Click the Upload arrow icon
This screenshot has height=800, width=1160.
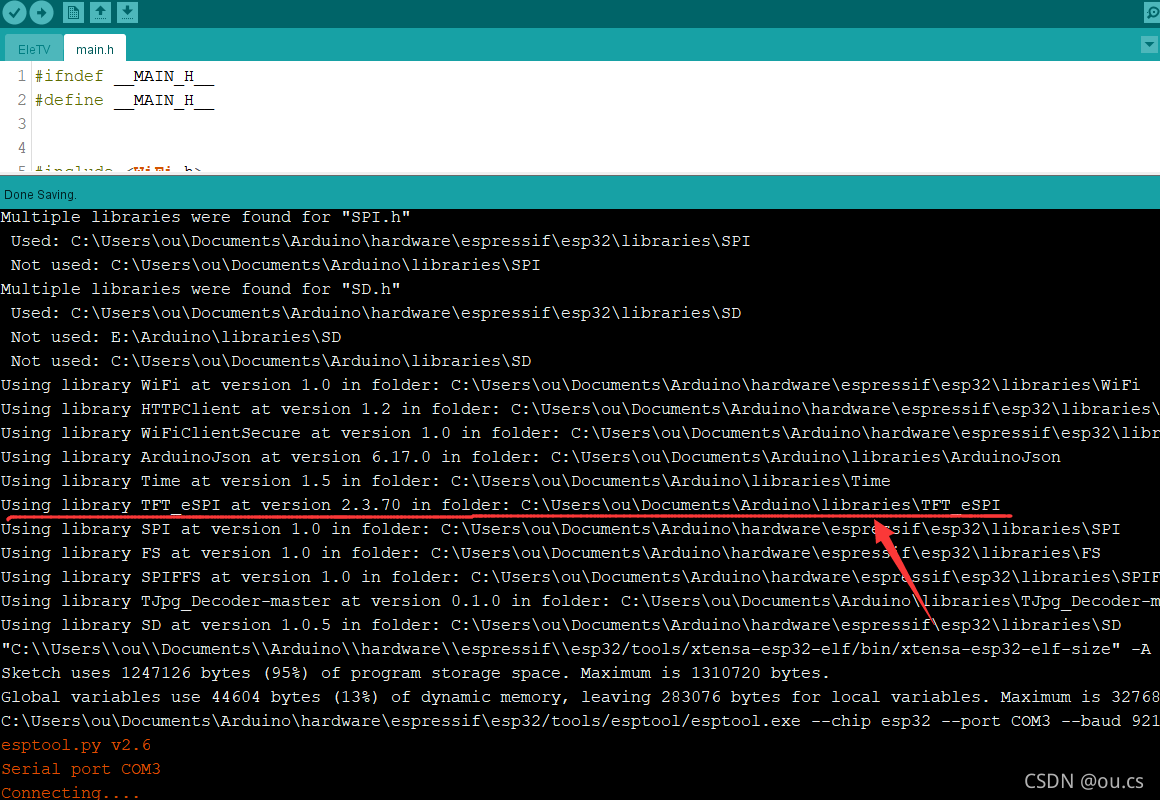[x=41, y=13]
